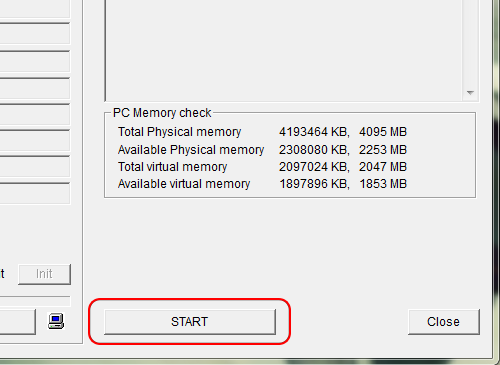Close the dialog with the Close button
The height and width of the screenshot is (365, 500).
click(x=444, y=322)
